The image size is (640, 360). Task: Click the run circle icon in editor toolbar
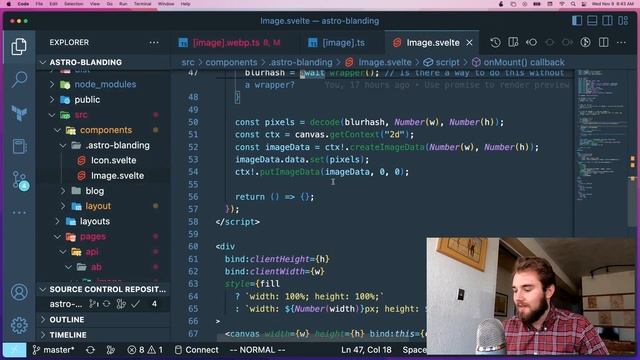click(585, 42)
